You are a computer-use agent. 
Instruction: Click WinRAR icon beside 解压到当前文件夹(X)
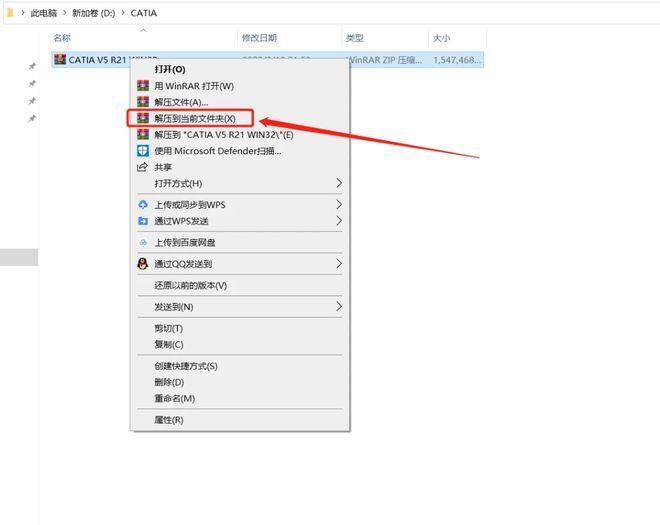point(143,118)
